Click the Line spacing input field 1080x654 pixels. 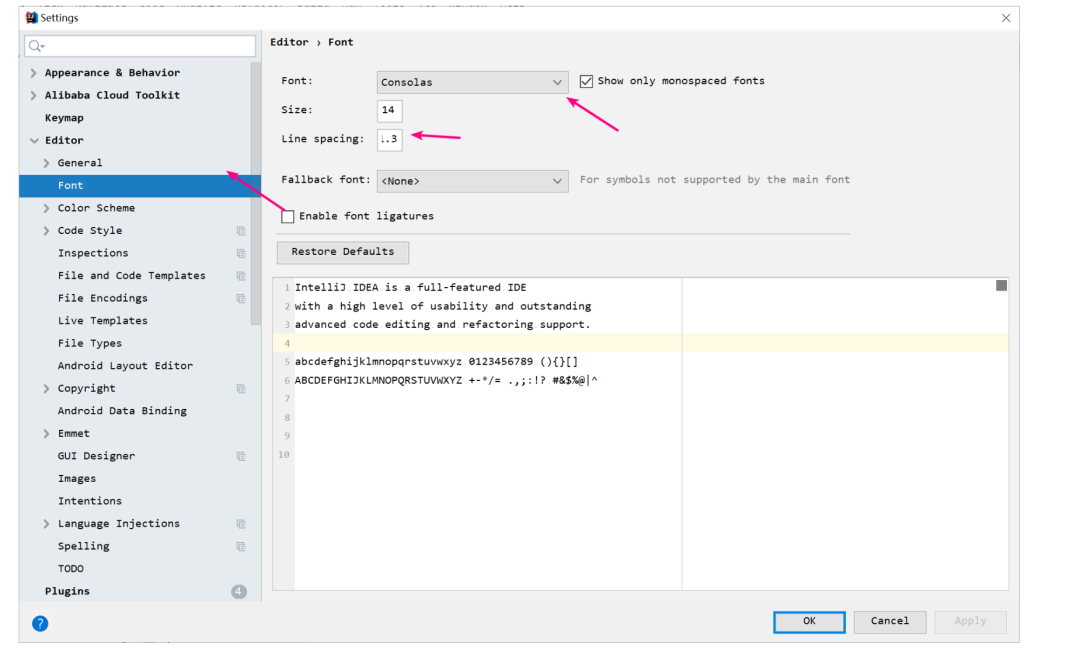tap(389, 139)
